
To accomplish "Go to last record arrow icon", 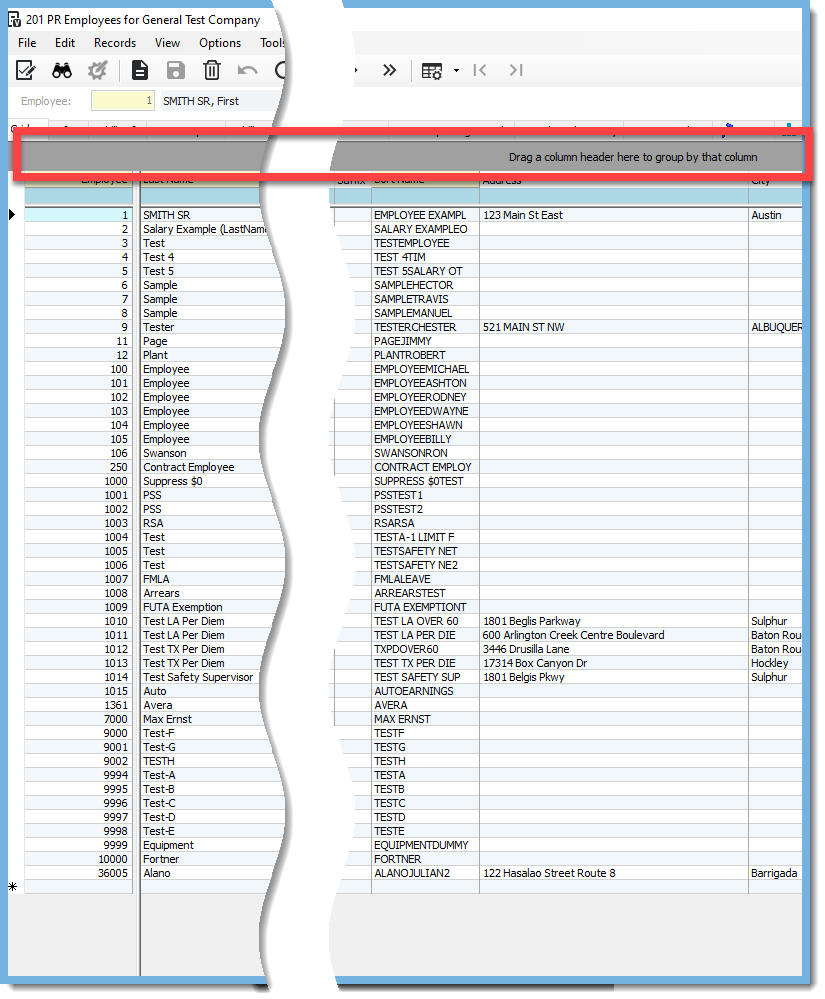I will [516, 70].
